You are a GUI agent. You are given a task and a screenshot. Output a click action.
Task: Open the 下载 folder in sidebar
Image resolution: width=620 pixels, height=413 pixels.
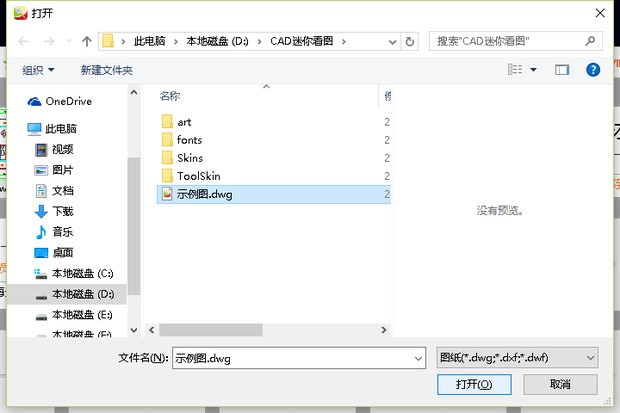coord(62,211)
